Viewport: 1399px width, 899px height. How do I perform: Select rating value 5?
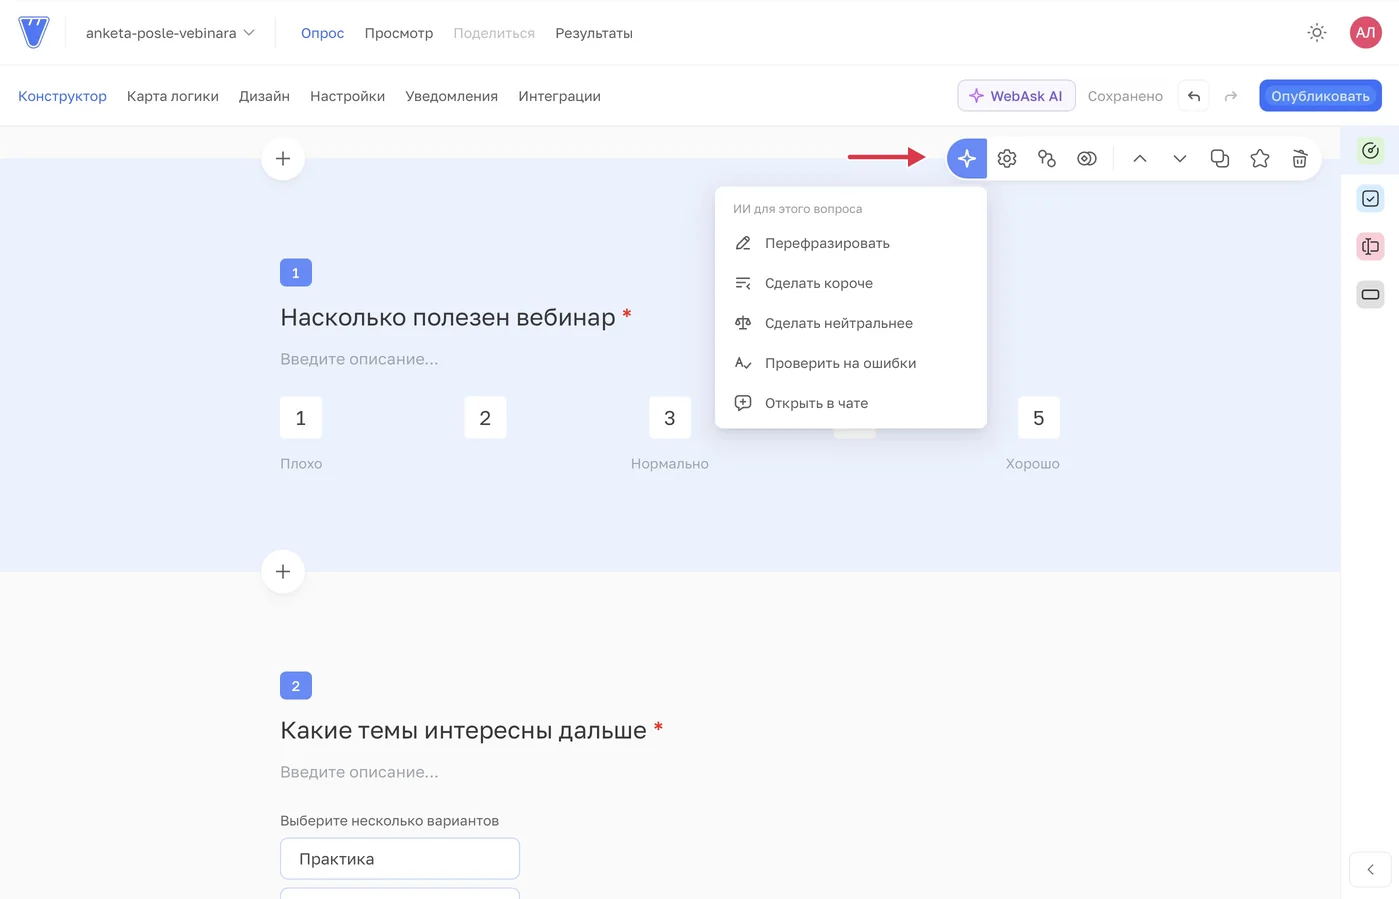tap(1039, 418)
